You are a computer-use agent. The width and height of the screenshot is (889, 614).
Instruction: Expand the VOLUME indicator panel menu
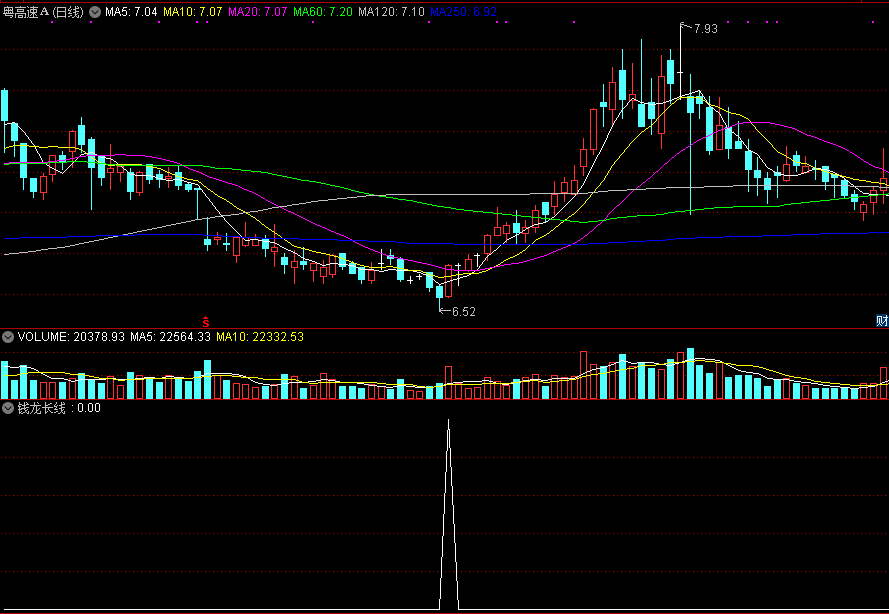click(8, 337)
